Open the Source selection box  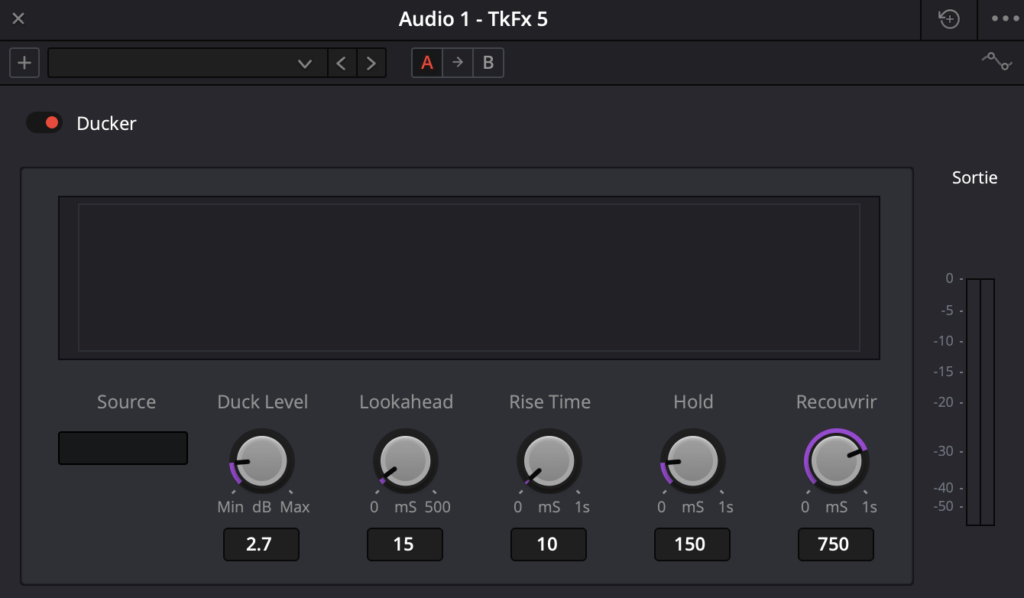click(x=123, y=448)
